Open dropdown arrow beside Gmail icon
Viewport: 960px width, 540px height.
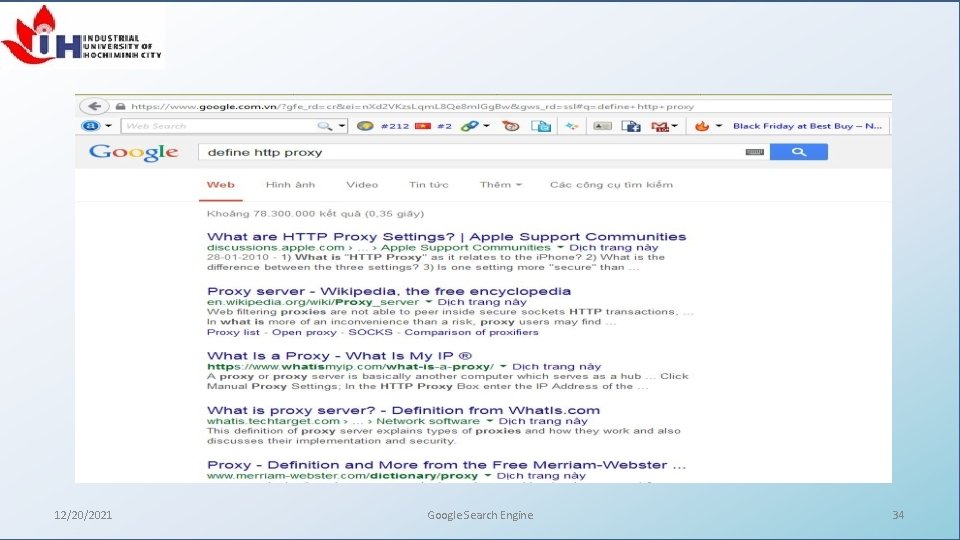pyautogui.click(x=675, y=126)
